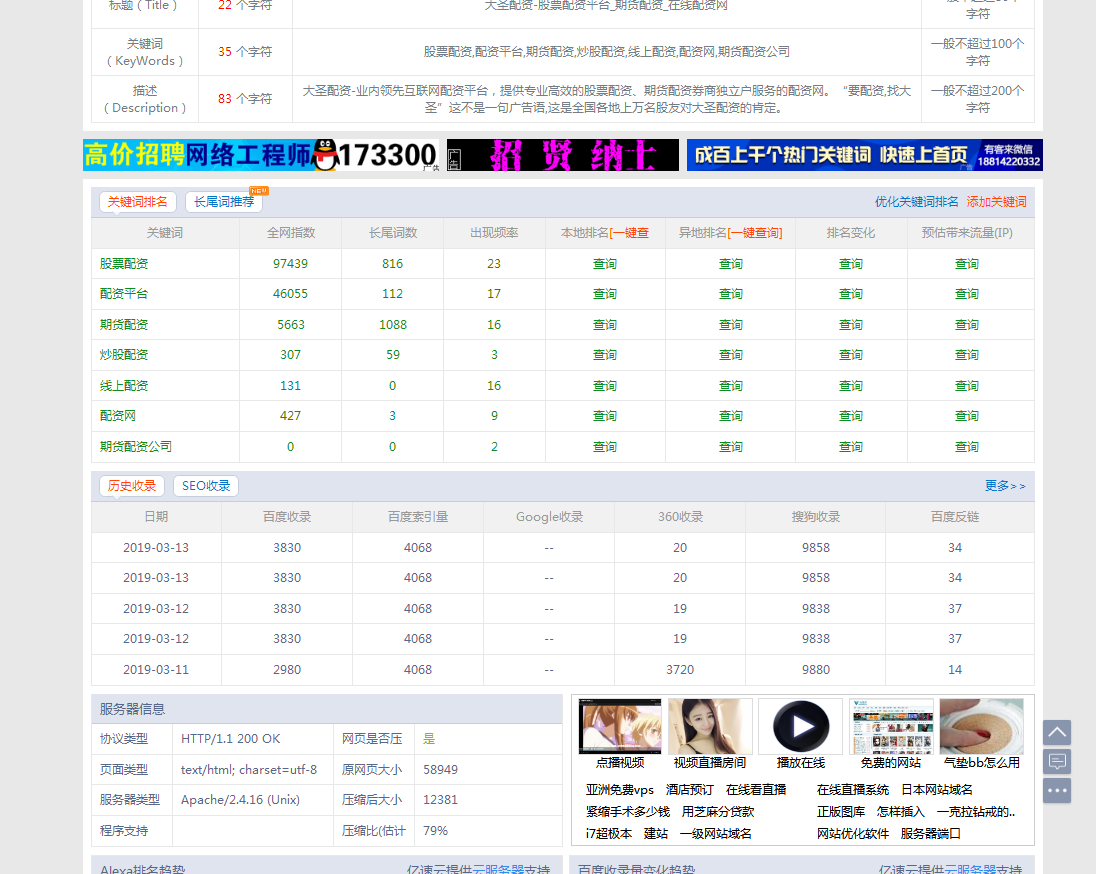Click 本地排名 查询 for 股票配资 row
The height and width of the screenshot is (874, 1096).
tap(605, 264)
